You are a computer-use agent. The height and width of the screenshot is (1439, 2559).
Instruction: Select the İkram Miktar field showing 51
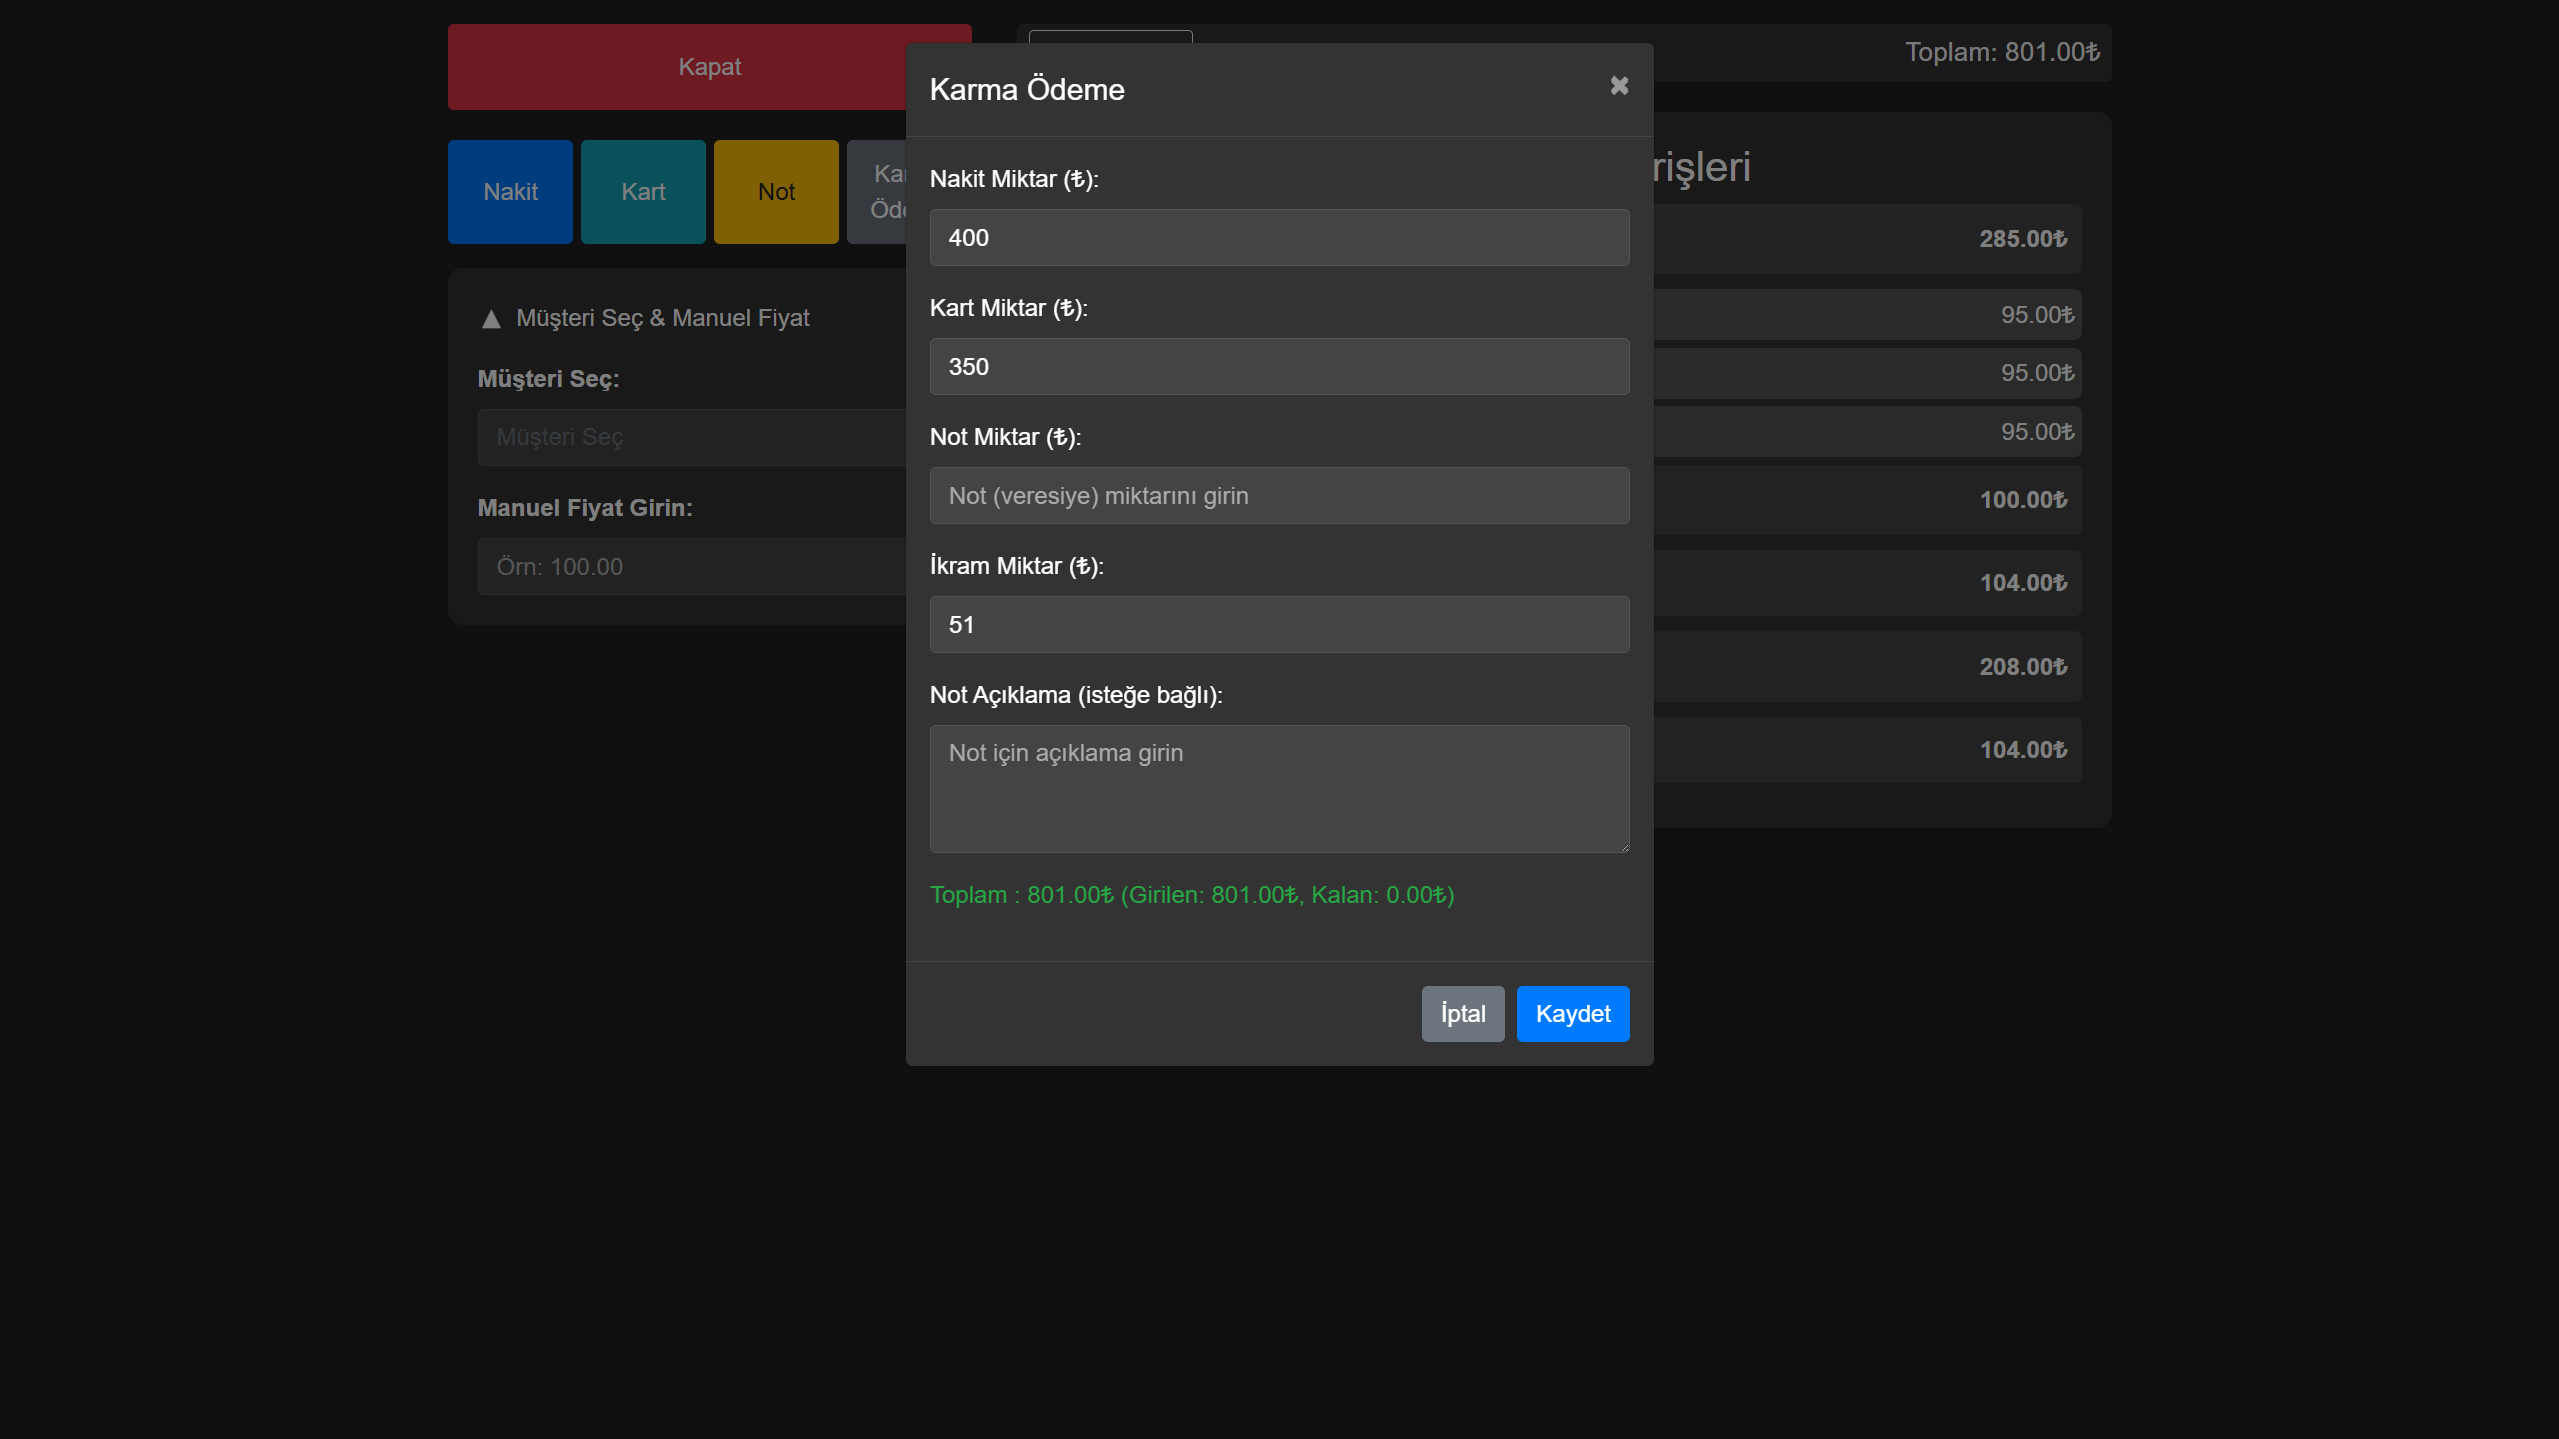click(1278, 625)
